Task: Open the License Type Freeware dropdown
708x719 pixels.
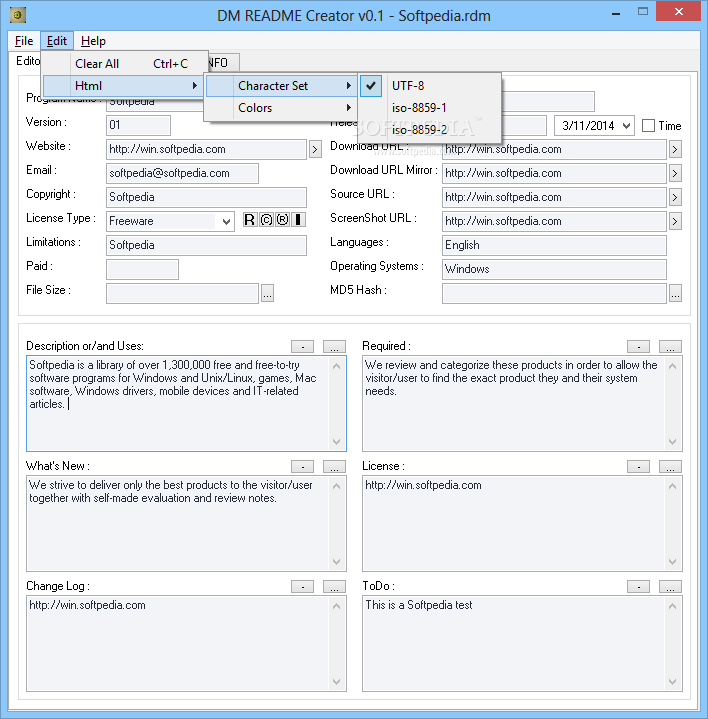Action: (226, 221)
